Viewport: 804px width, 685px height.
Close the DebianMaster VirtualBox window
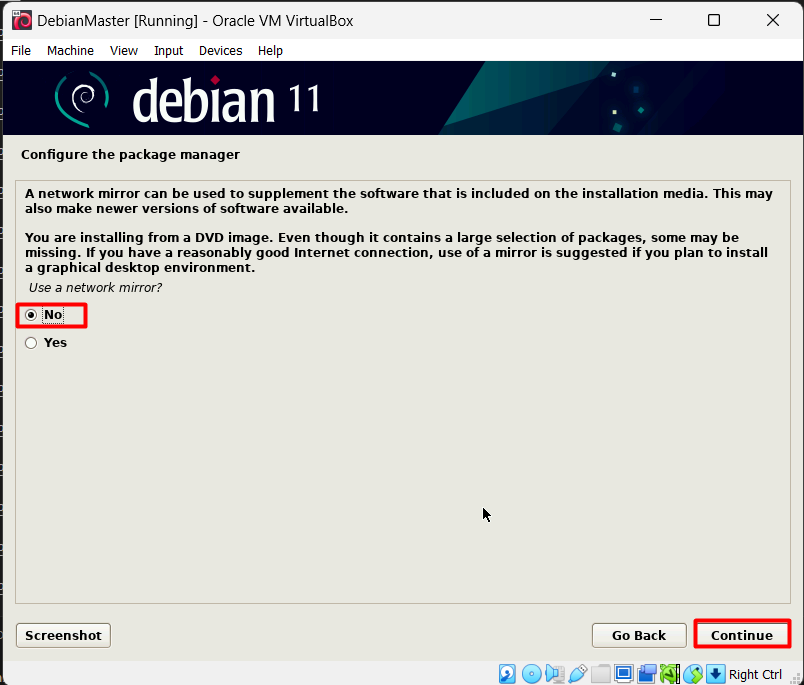tap(773, 20)
